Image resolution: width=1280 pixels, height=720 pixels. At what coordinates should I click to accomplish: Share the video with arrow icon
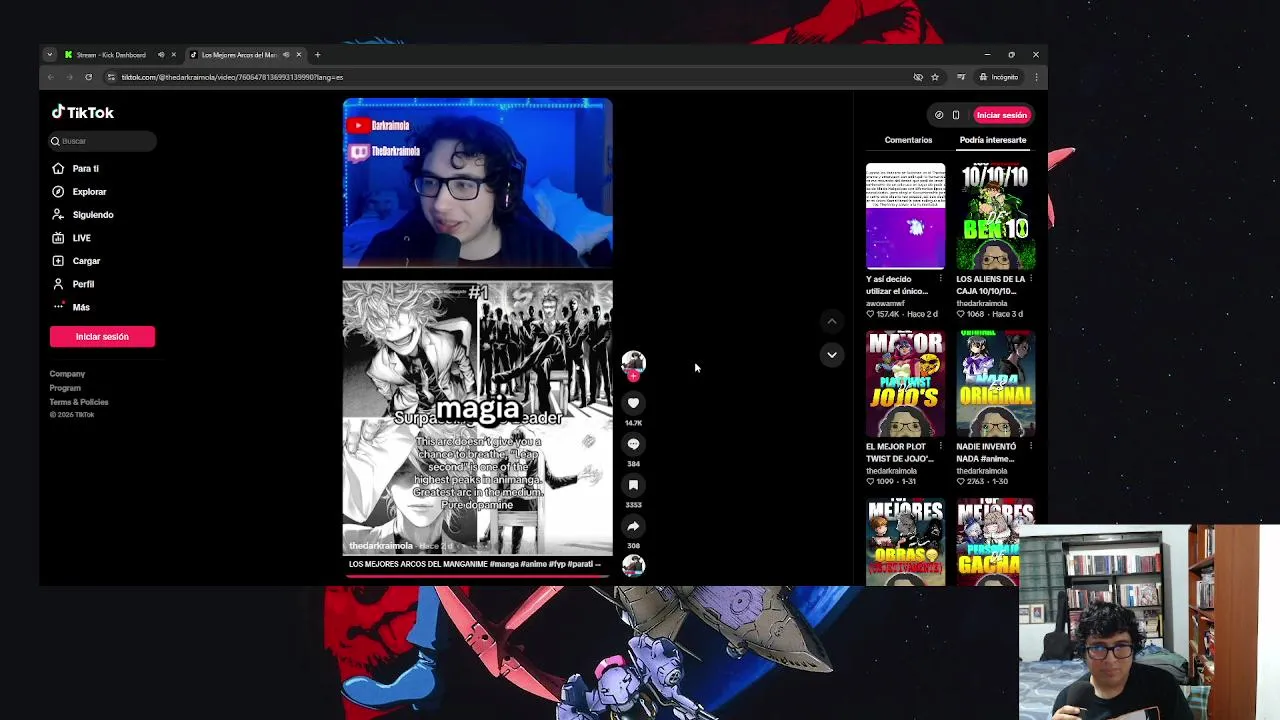pyautogui.click(x=633, y=526)
